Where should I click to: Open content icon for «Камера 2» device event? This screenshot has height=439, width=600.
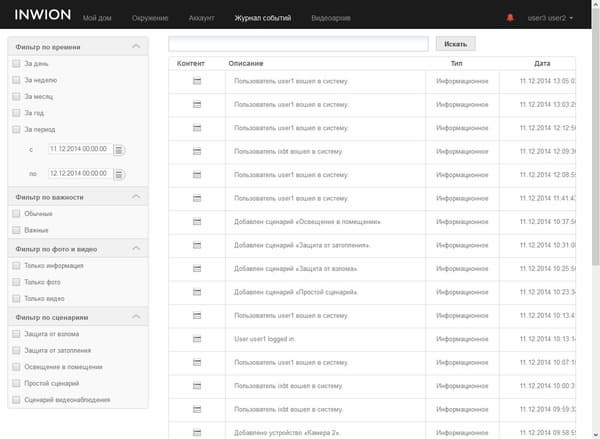click(x=197, y=432)
